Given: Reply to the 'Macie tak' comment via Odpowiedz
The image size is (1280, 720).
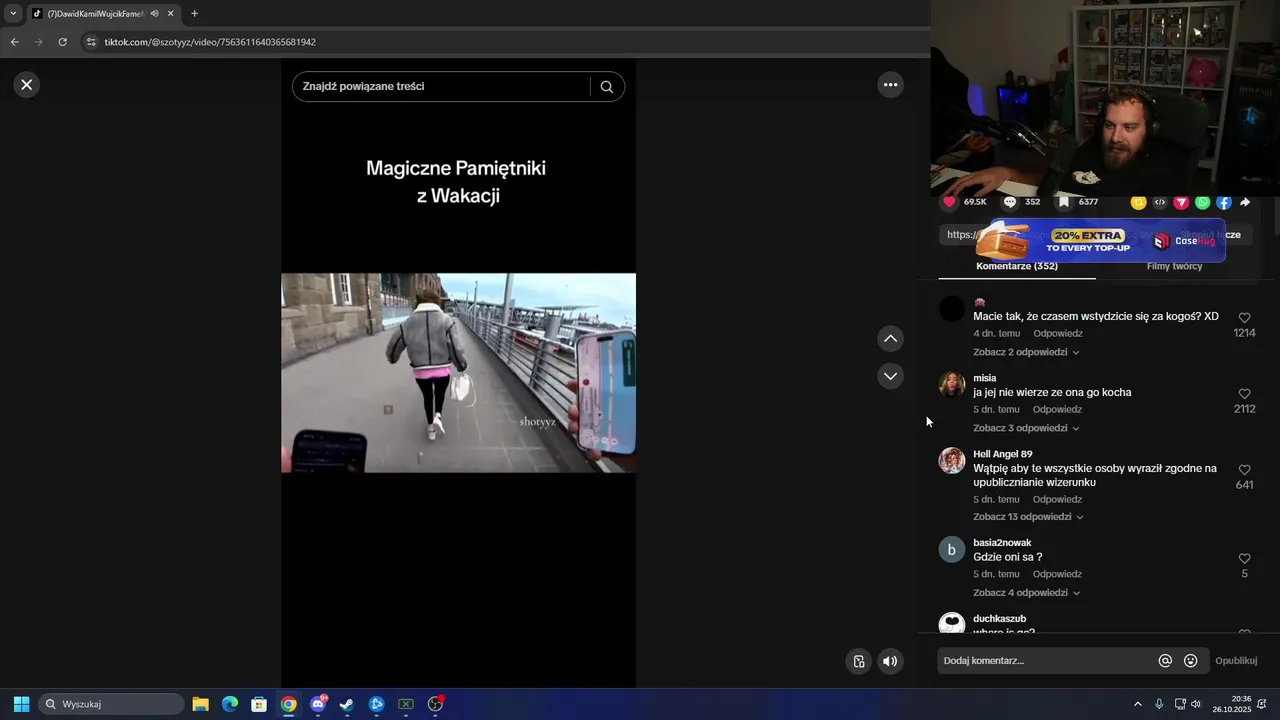Looking at the screenshot, I should point(1057,333).
